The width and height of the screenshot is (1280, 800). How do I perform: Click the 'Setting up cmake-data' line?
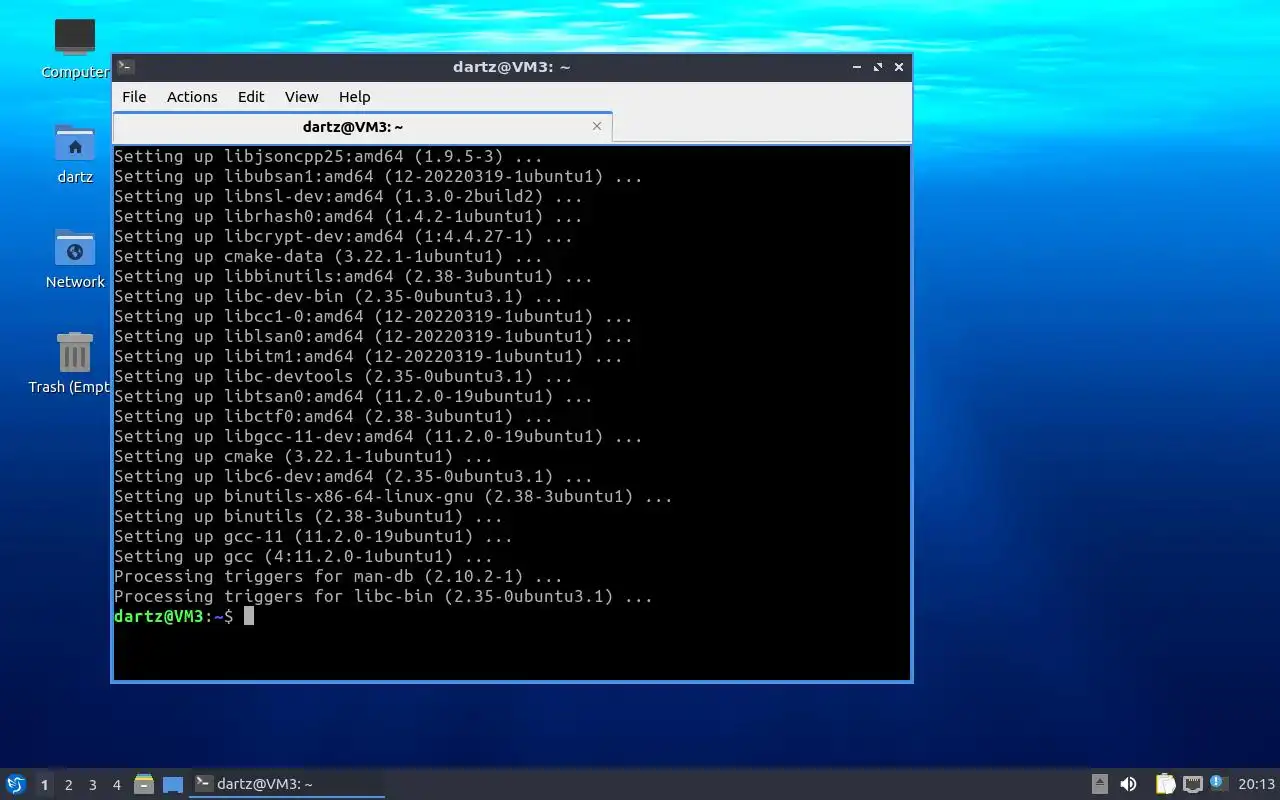[x=328, y=256]
